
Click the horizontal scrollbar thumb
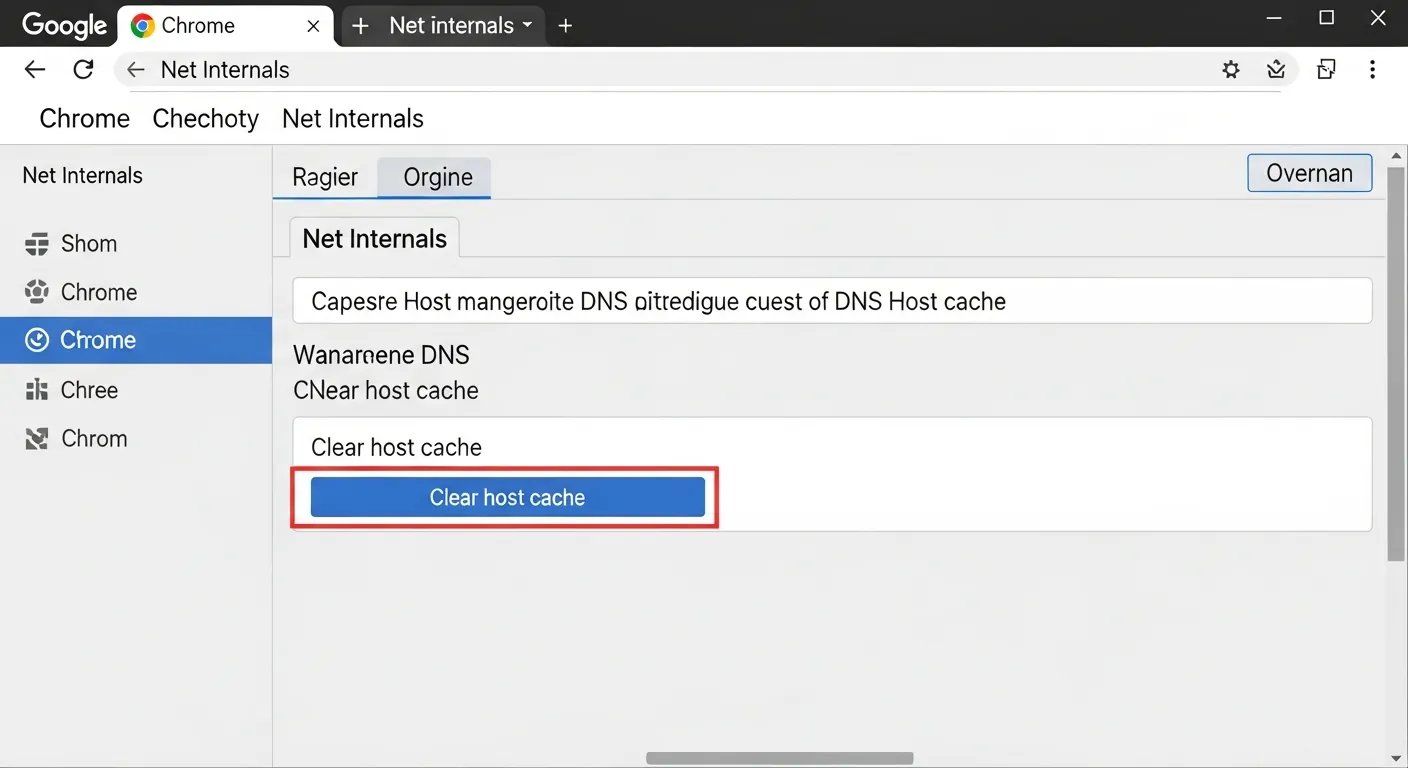780,759
